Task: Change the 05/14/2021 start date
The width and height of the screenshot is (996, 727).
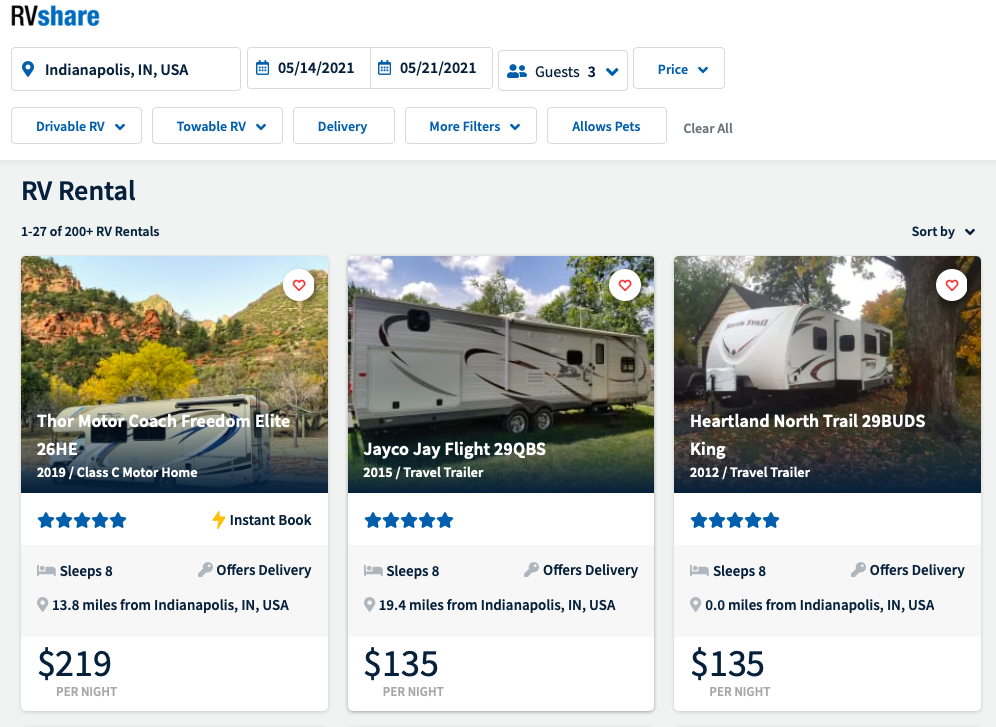Action: (x=309, y=68)
